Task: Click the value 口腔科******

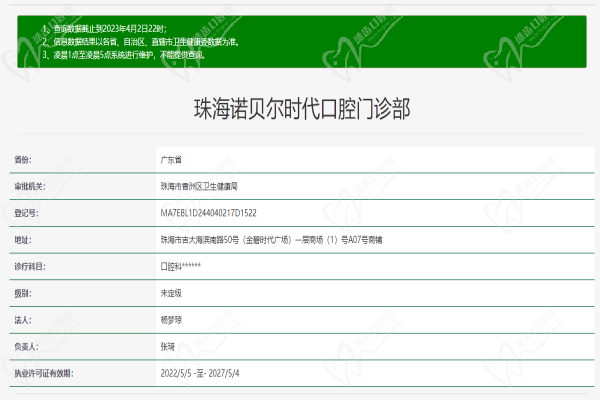Action: pyautogui.click(x=181, y=266)
